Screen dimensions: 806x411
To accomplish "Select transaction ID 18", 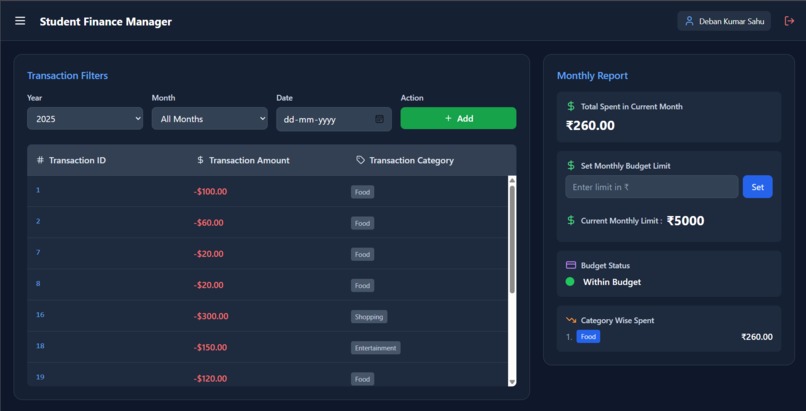I will click(40, 346).
